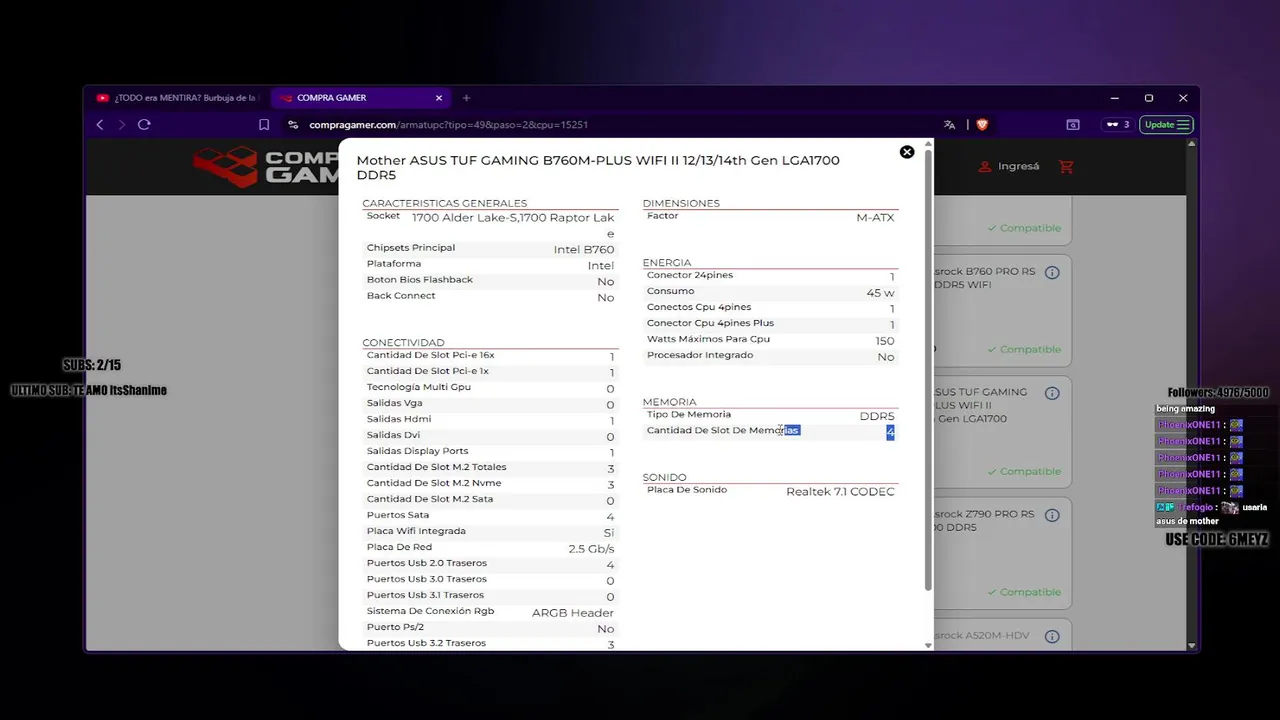Minimize the browser window
This screenshot has width=1280, height=720.
(1115, 98)
